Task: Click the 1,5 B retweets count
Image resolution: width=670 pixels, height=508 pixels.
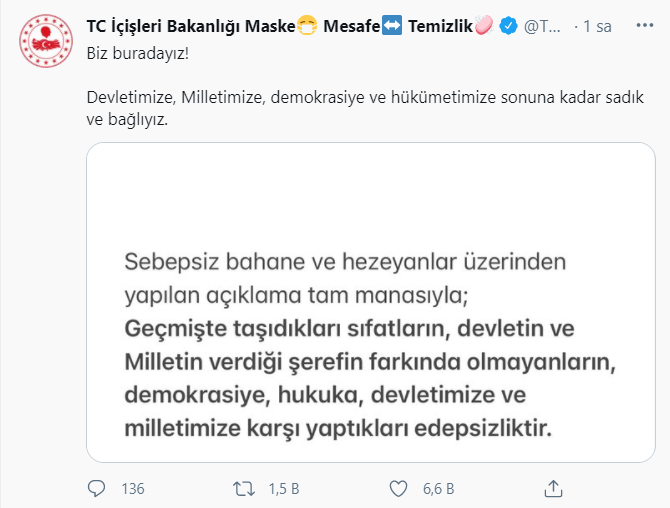Action: coord(284,489)
